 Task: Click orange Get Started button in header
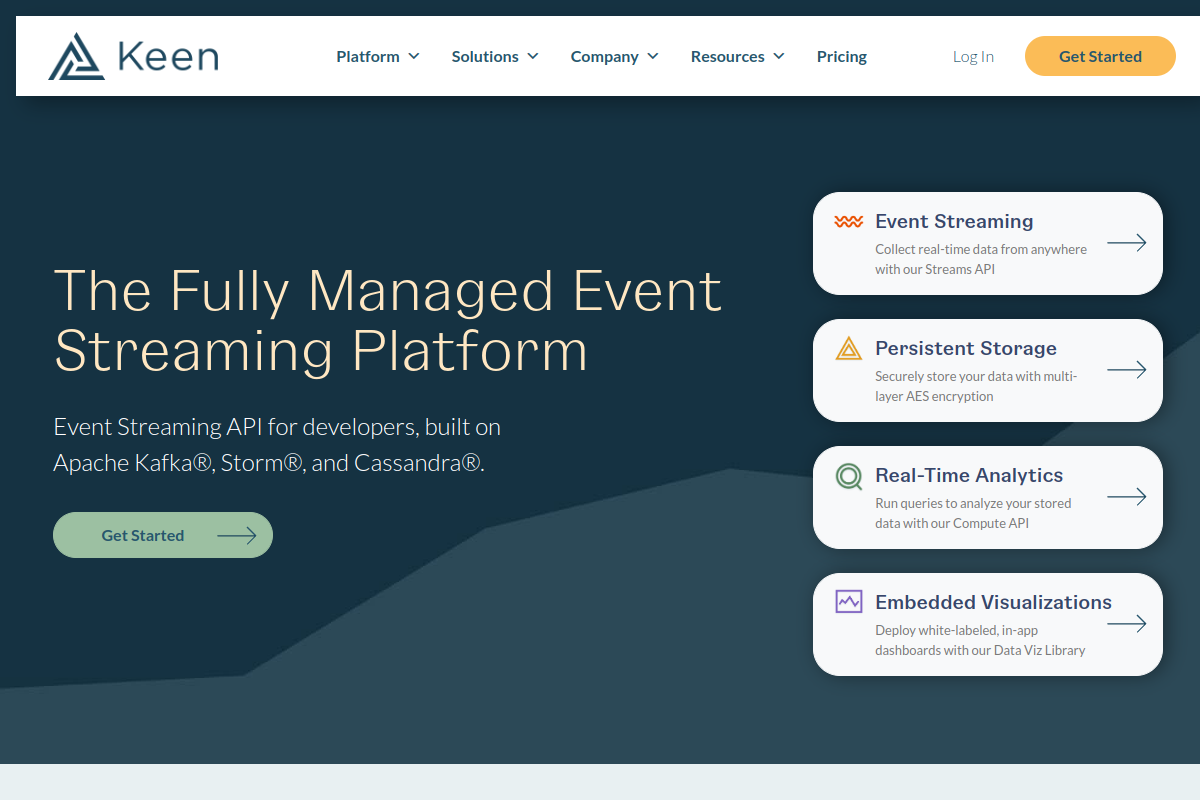(1100, 56)
